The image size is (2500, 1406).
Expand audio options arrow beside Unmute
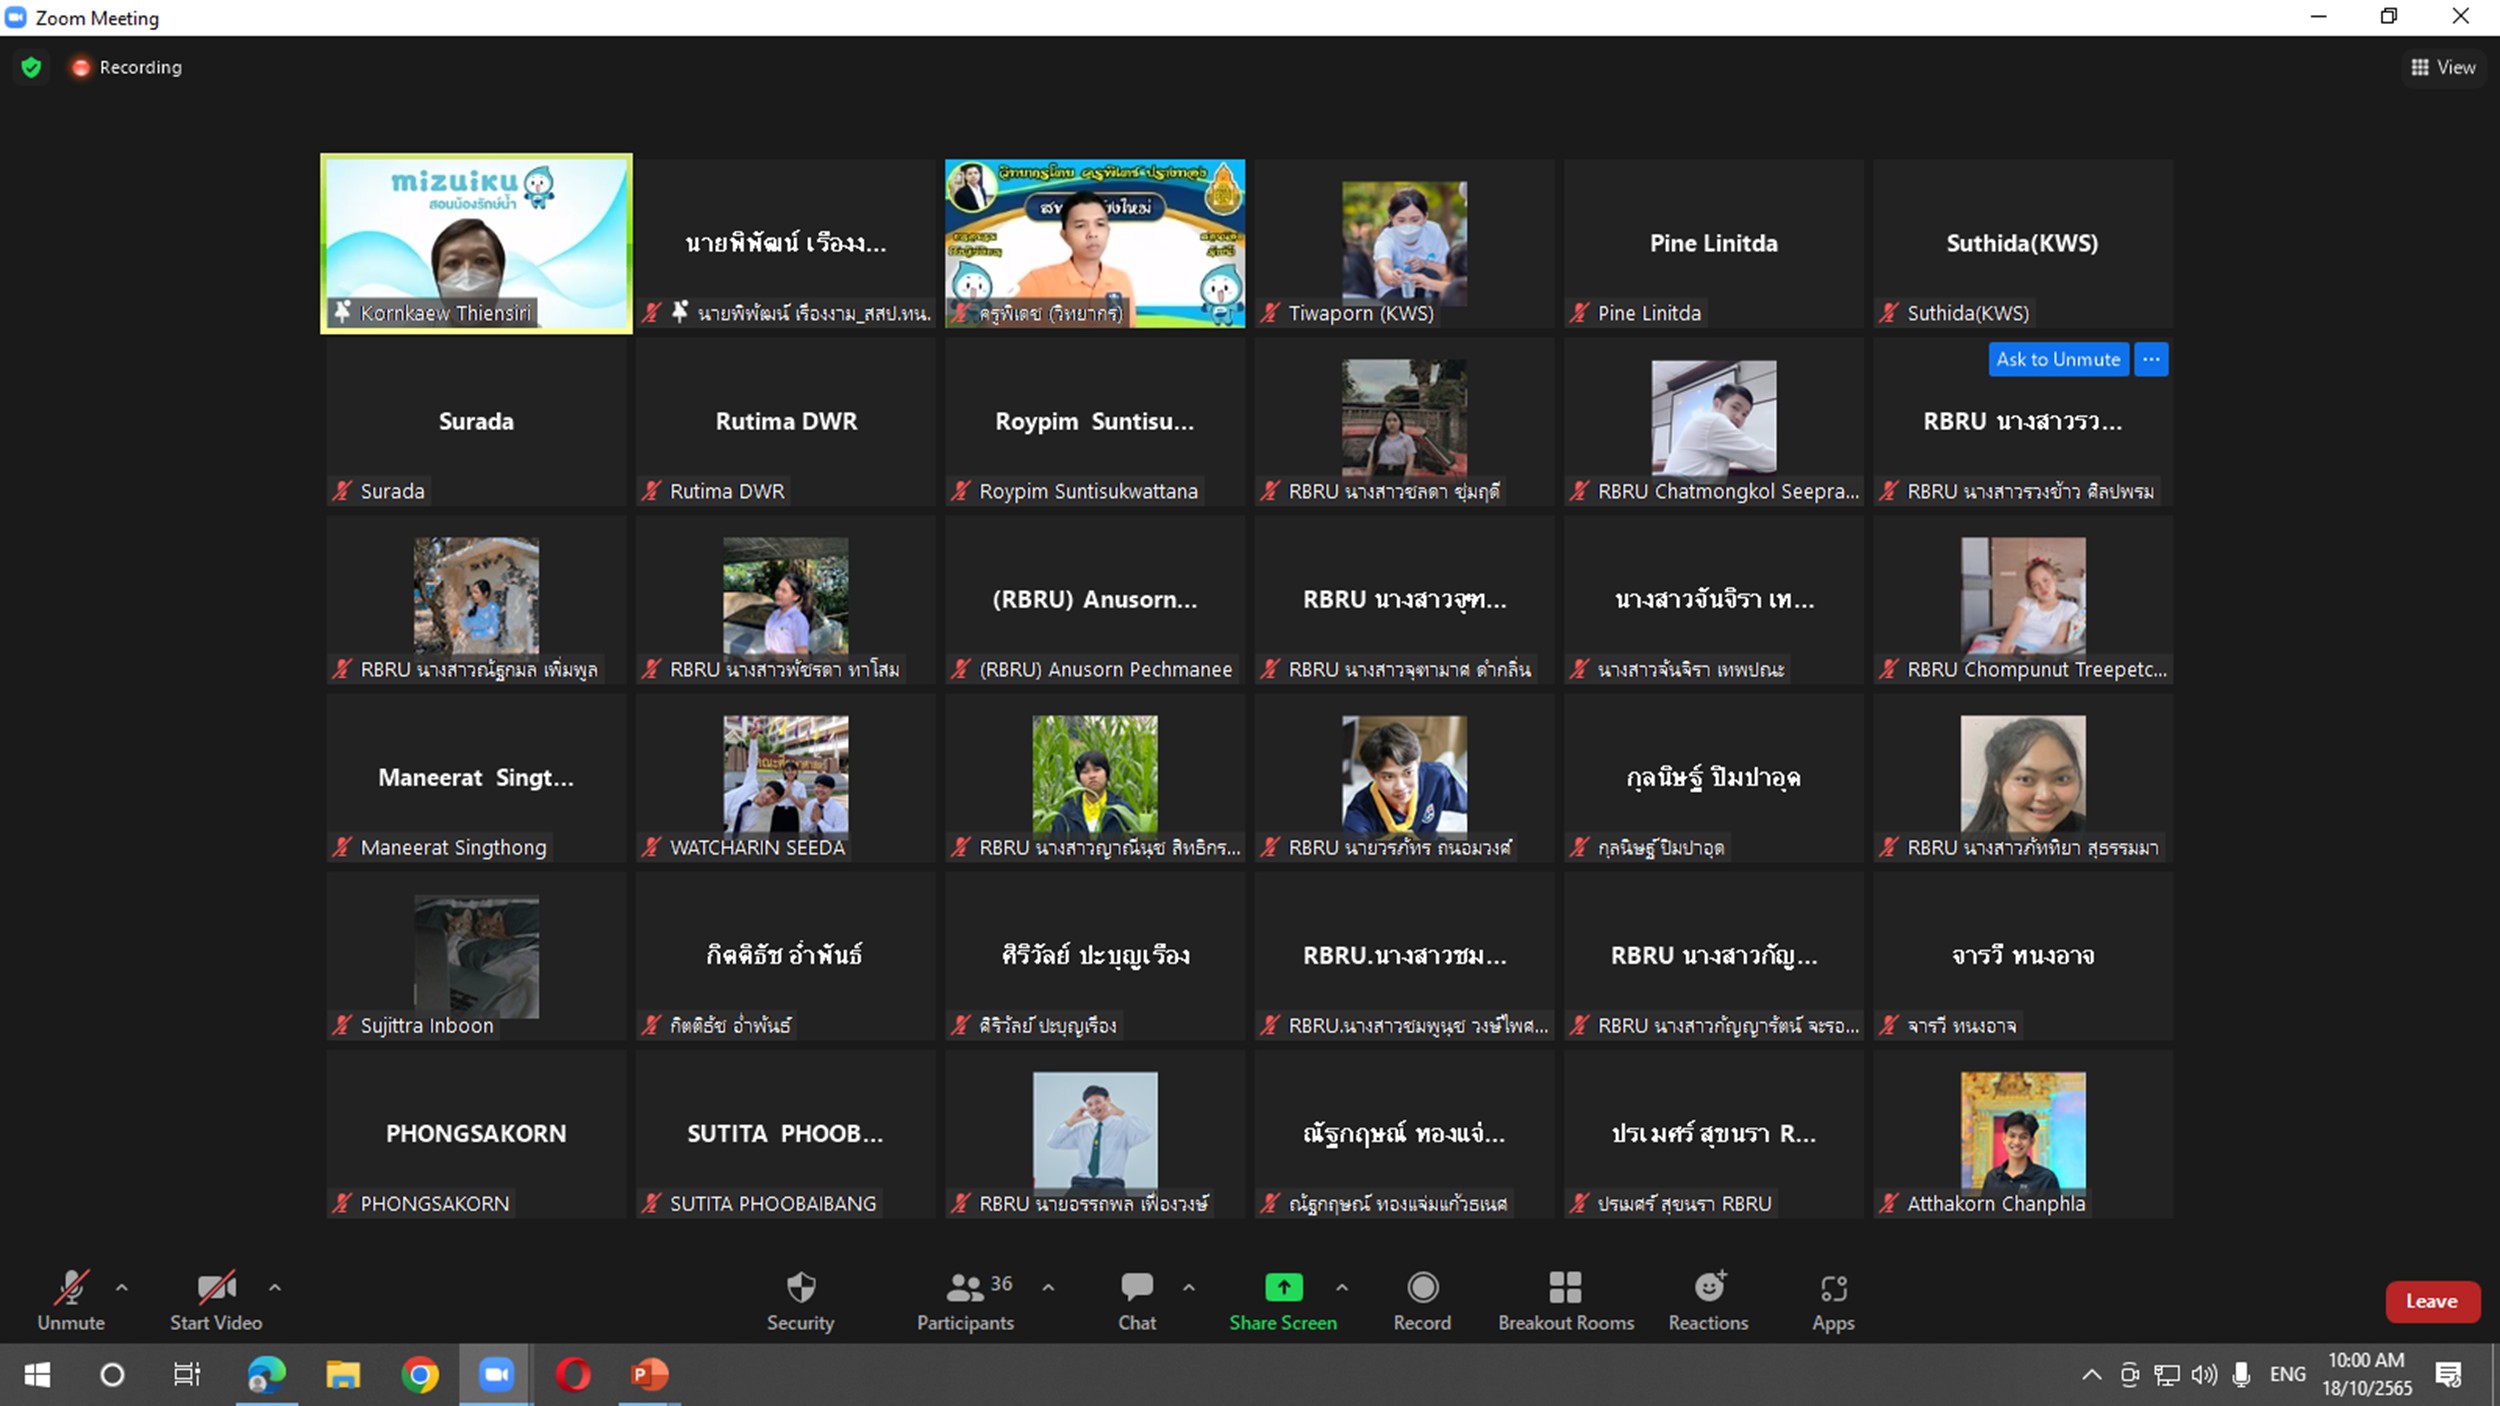click(x=122, y=1288)
